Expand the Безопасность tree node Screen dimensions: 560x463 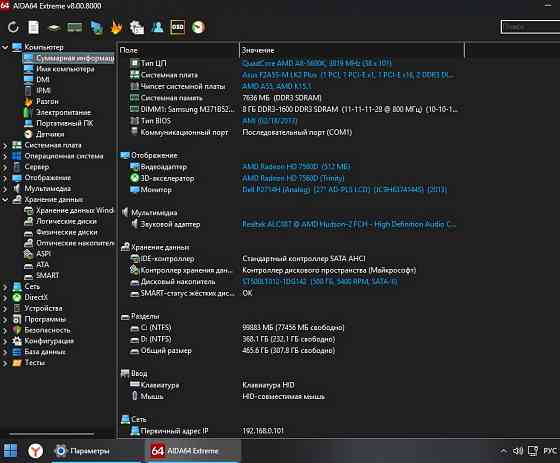(x=5, y=330)
